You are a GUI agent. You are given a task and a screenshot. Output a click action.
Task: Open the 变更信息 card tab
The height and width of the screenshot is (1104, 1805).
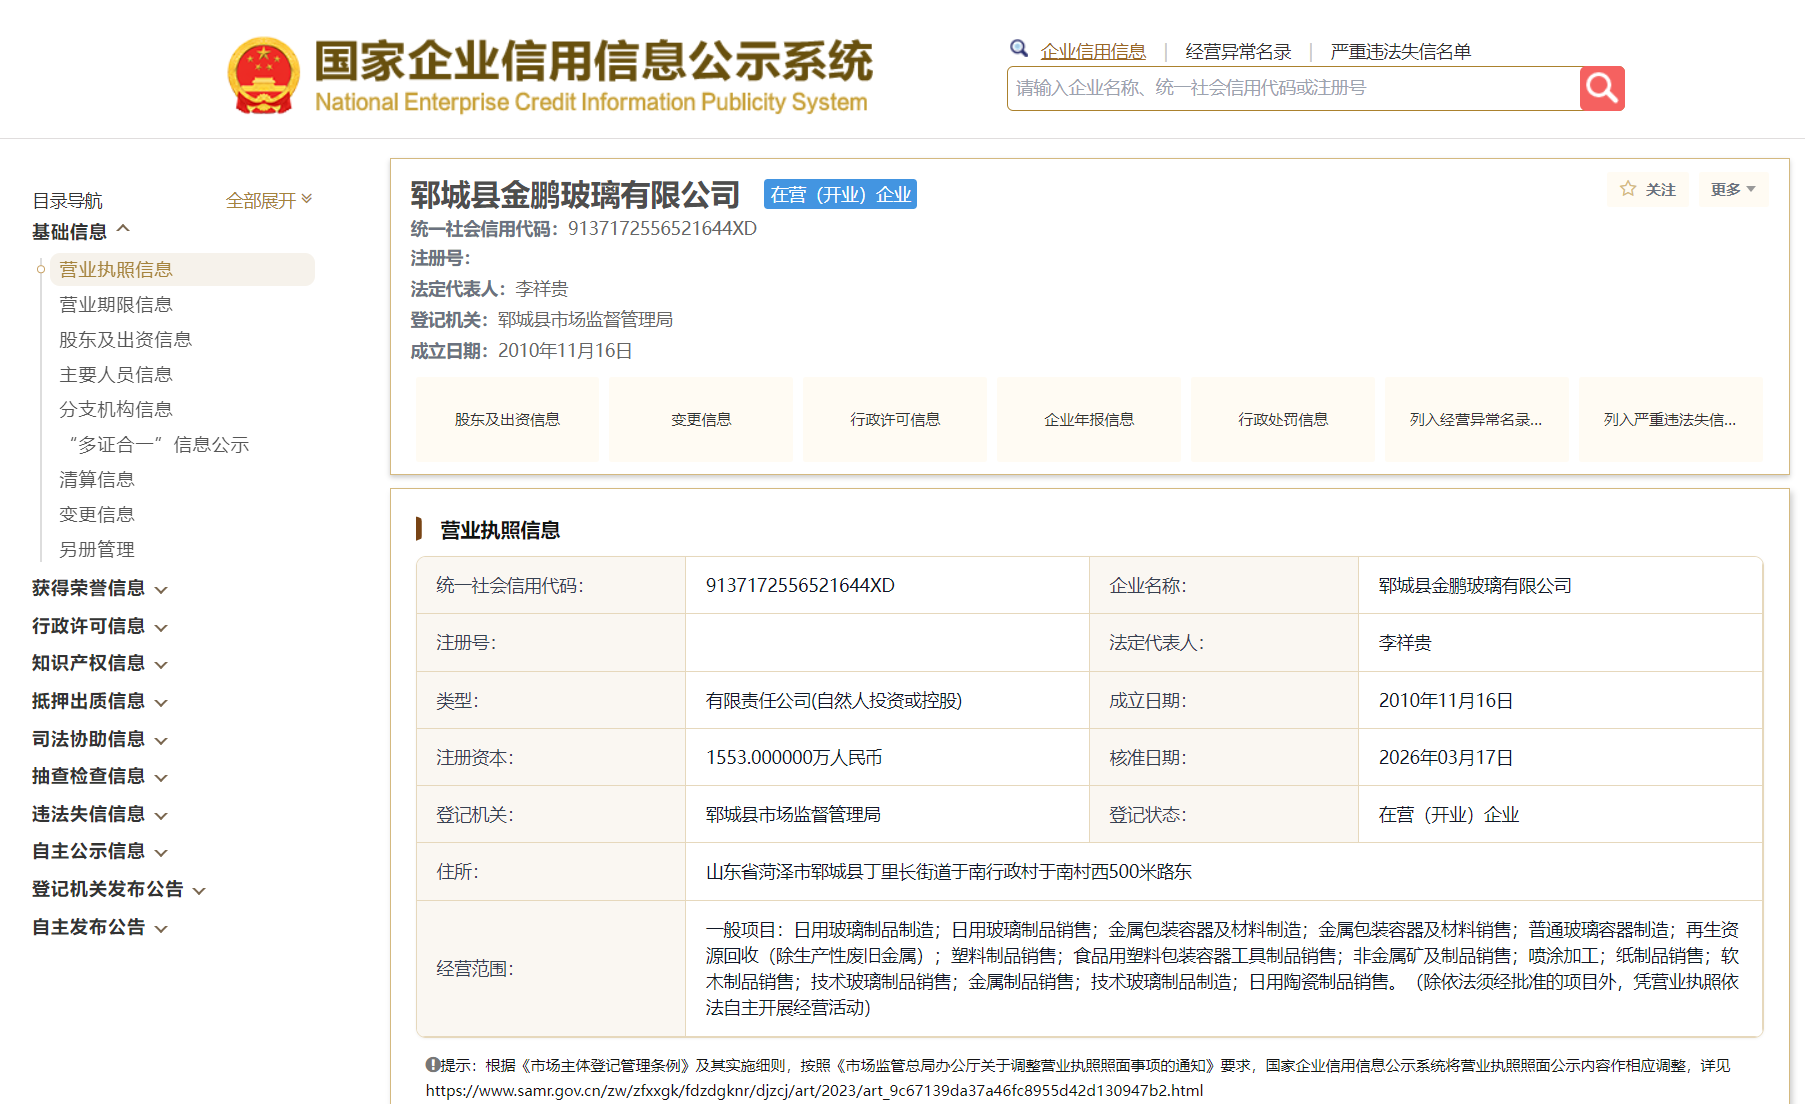tap(701, 419)
